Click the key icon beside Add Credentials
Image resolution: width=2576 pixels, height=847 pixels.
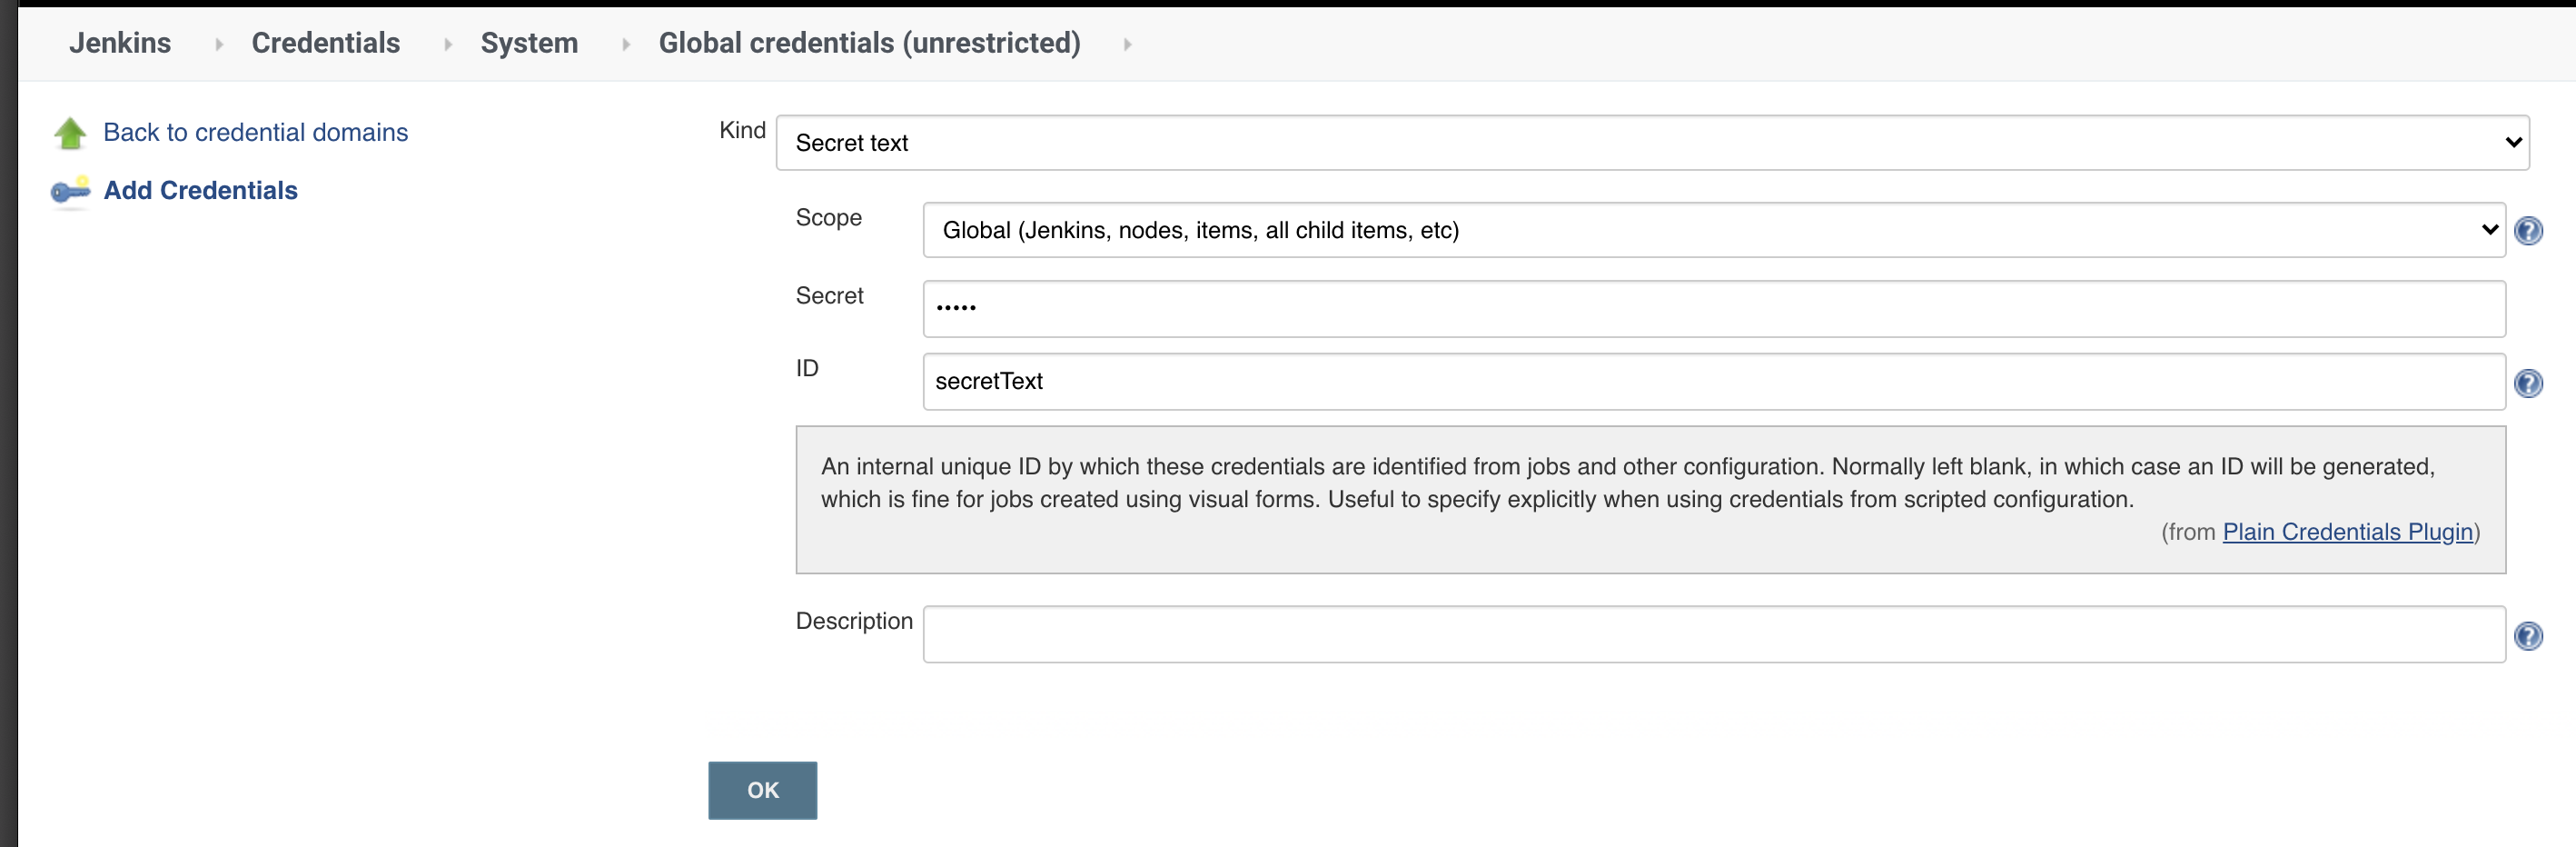(70, 190)
